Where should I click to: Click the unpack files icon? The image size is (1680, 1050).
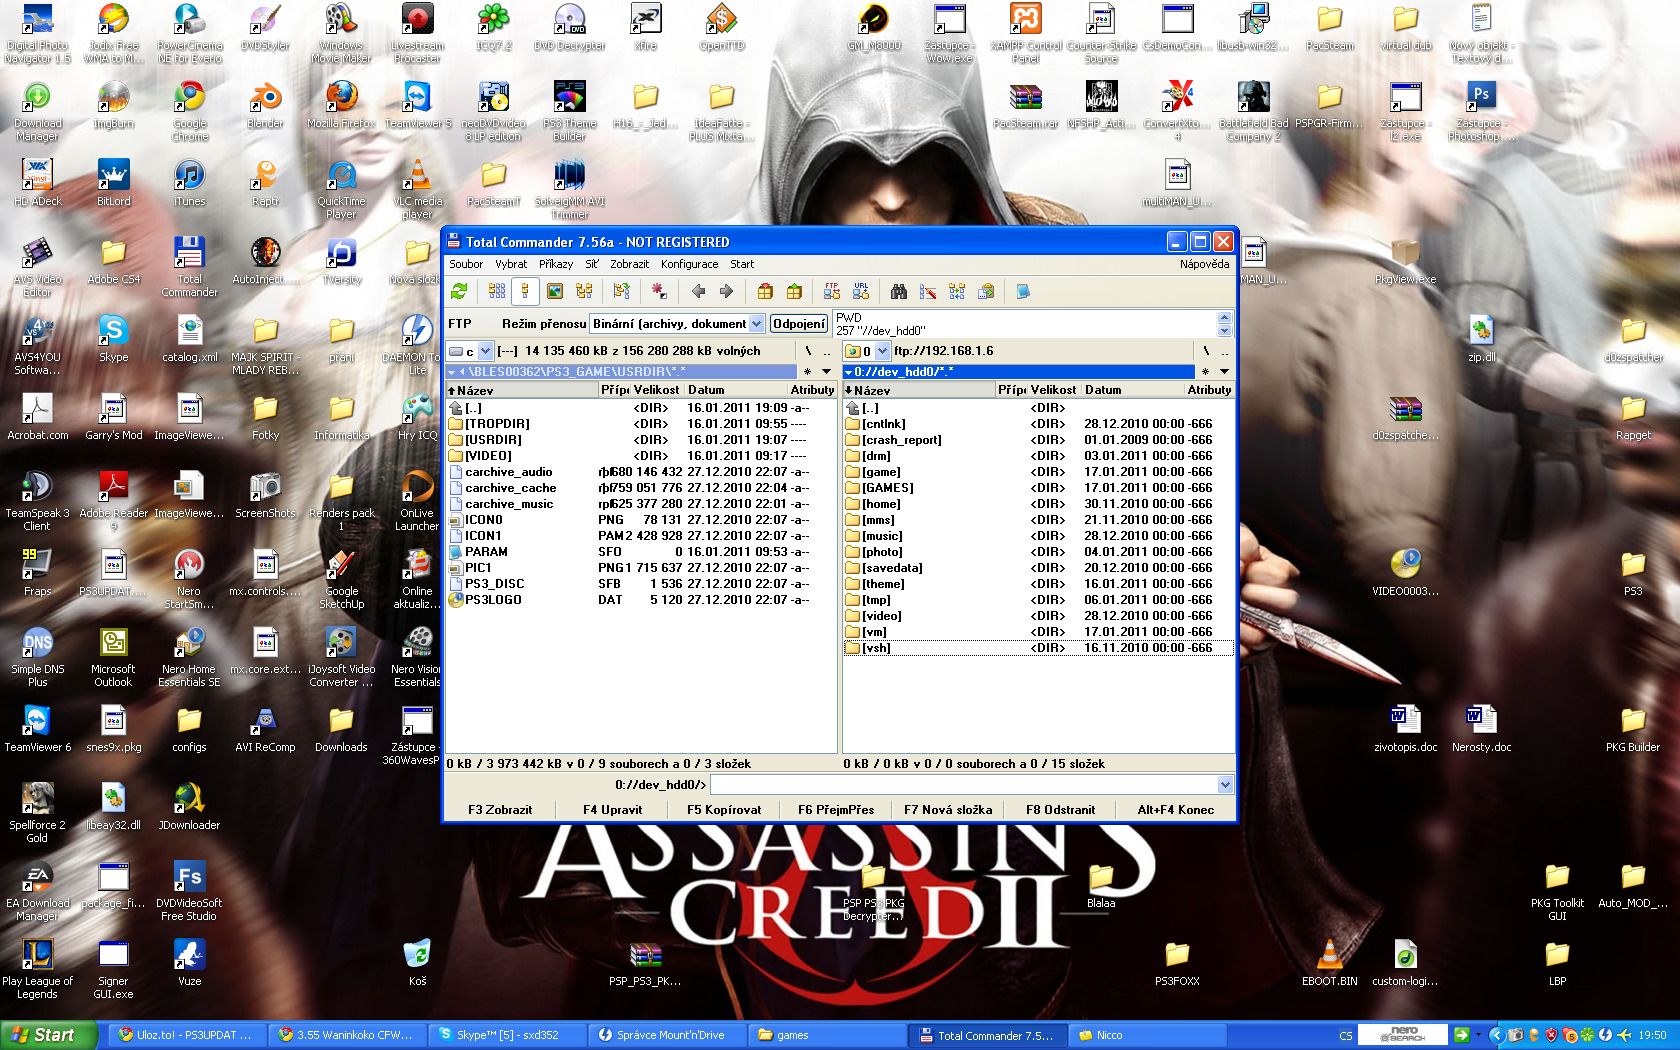pyautogui.click(x=794, y=291)
